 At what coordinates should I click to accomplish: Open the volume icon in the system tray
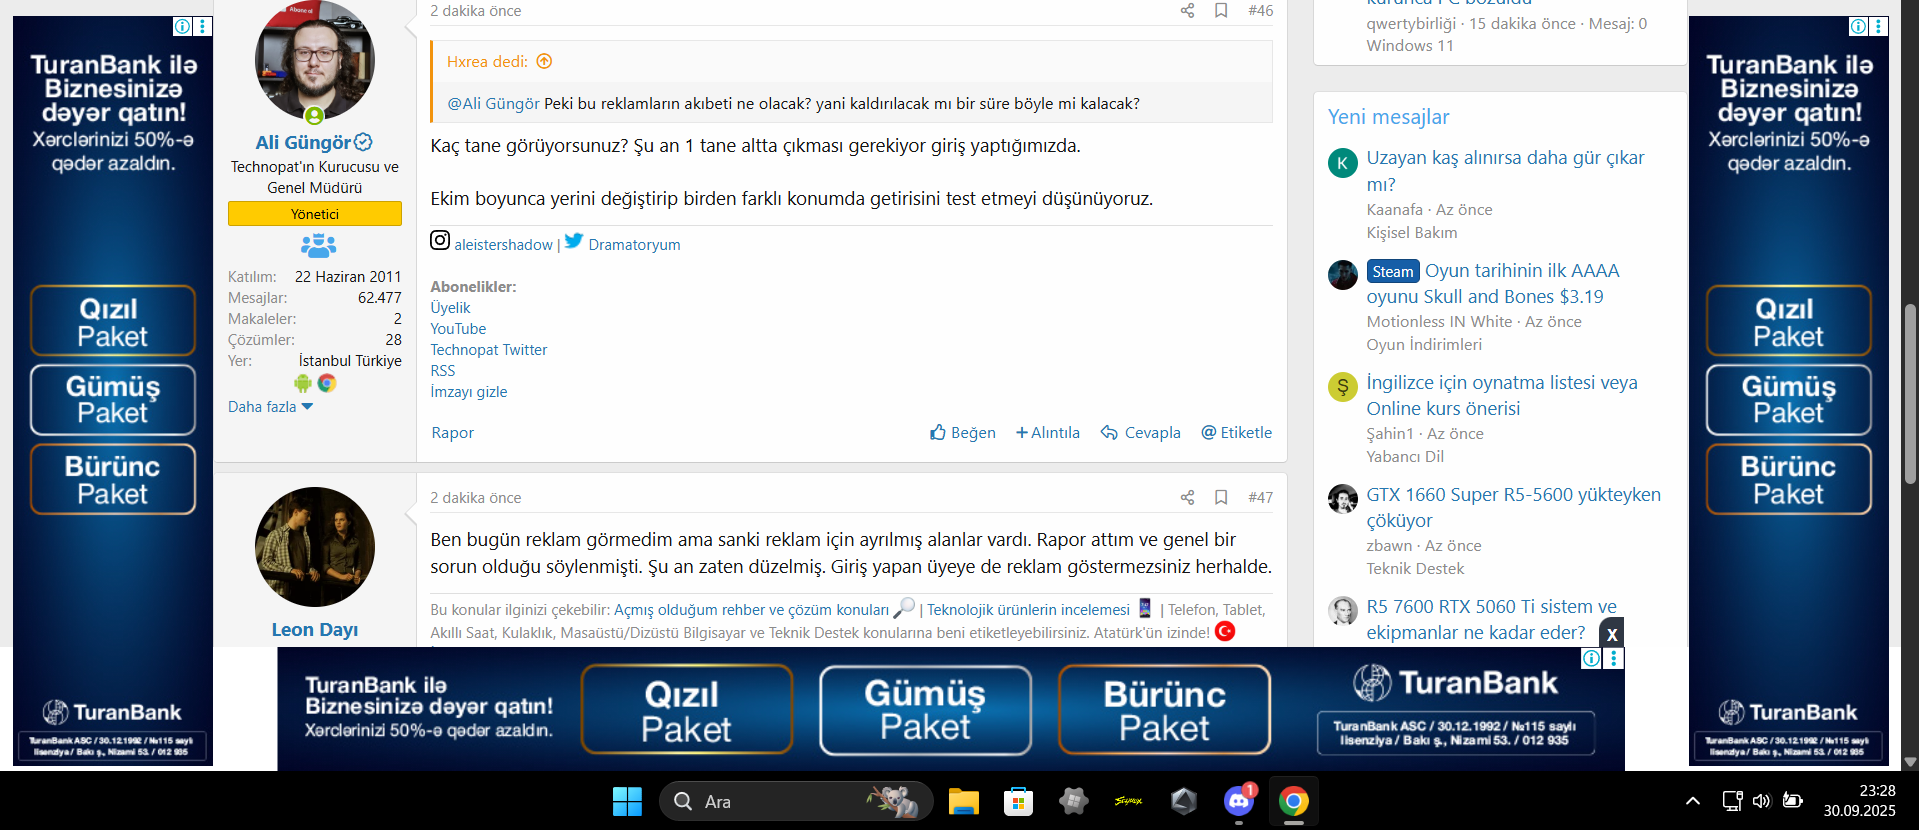point(1762,801)
